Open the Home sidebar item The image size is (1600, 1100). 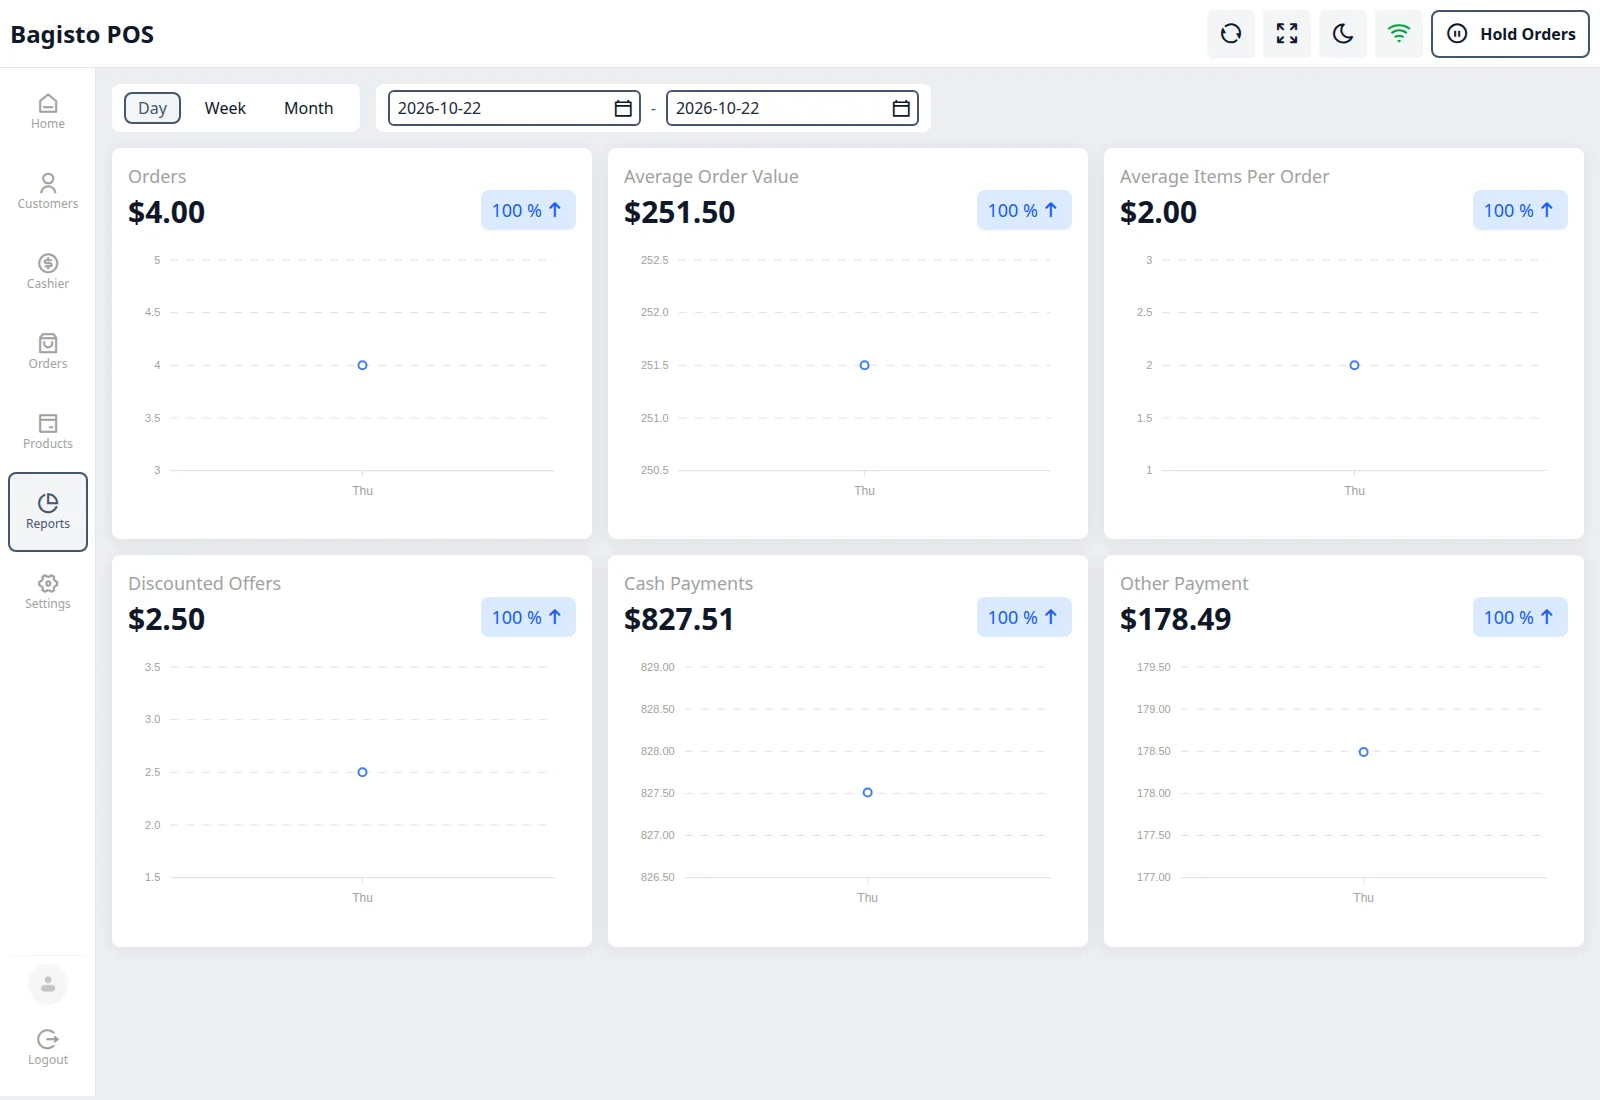tap(48, 112)
